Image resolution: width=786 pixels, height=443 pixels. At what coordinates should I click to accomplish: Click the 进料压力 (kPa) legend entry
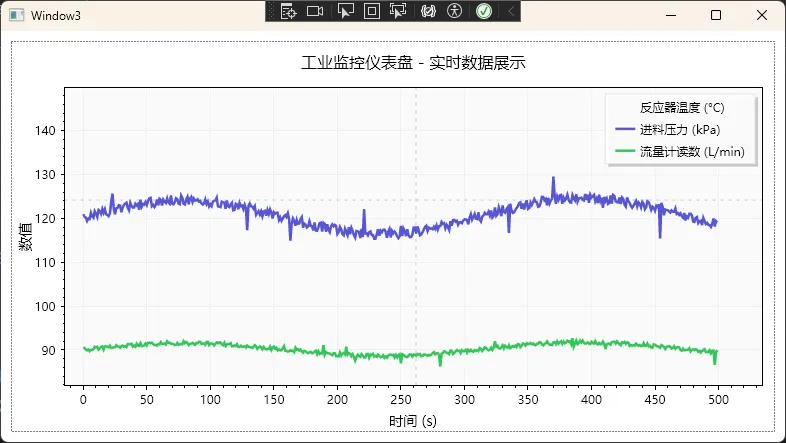coord(680,130)
